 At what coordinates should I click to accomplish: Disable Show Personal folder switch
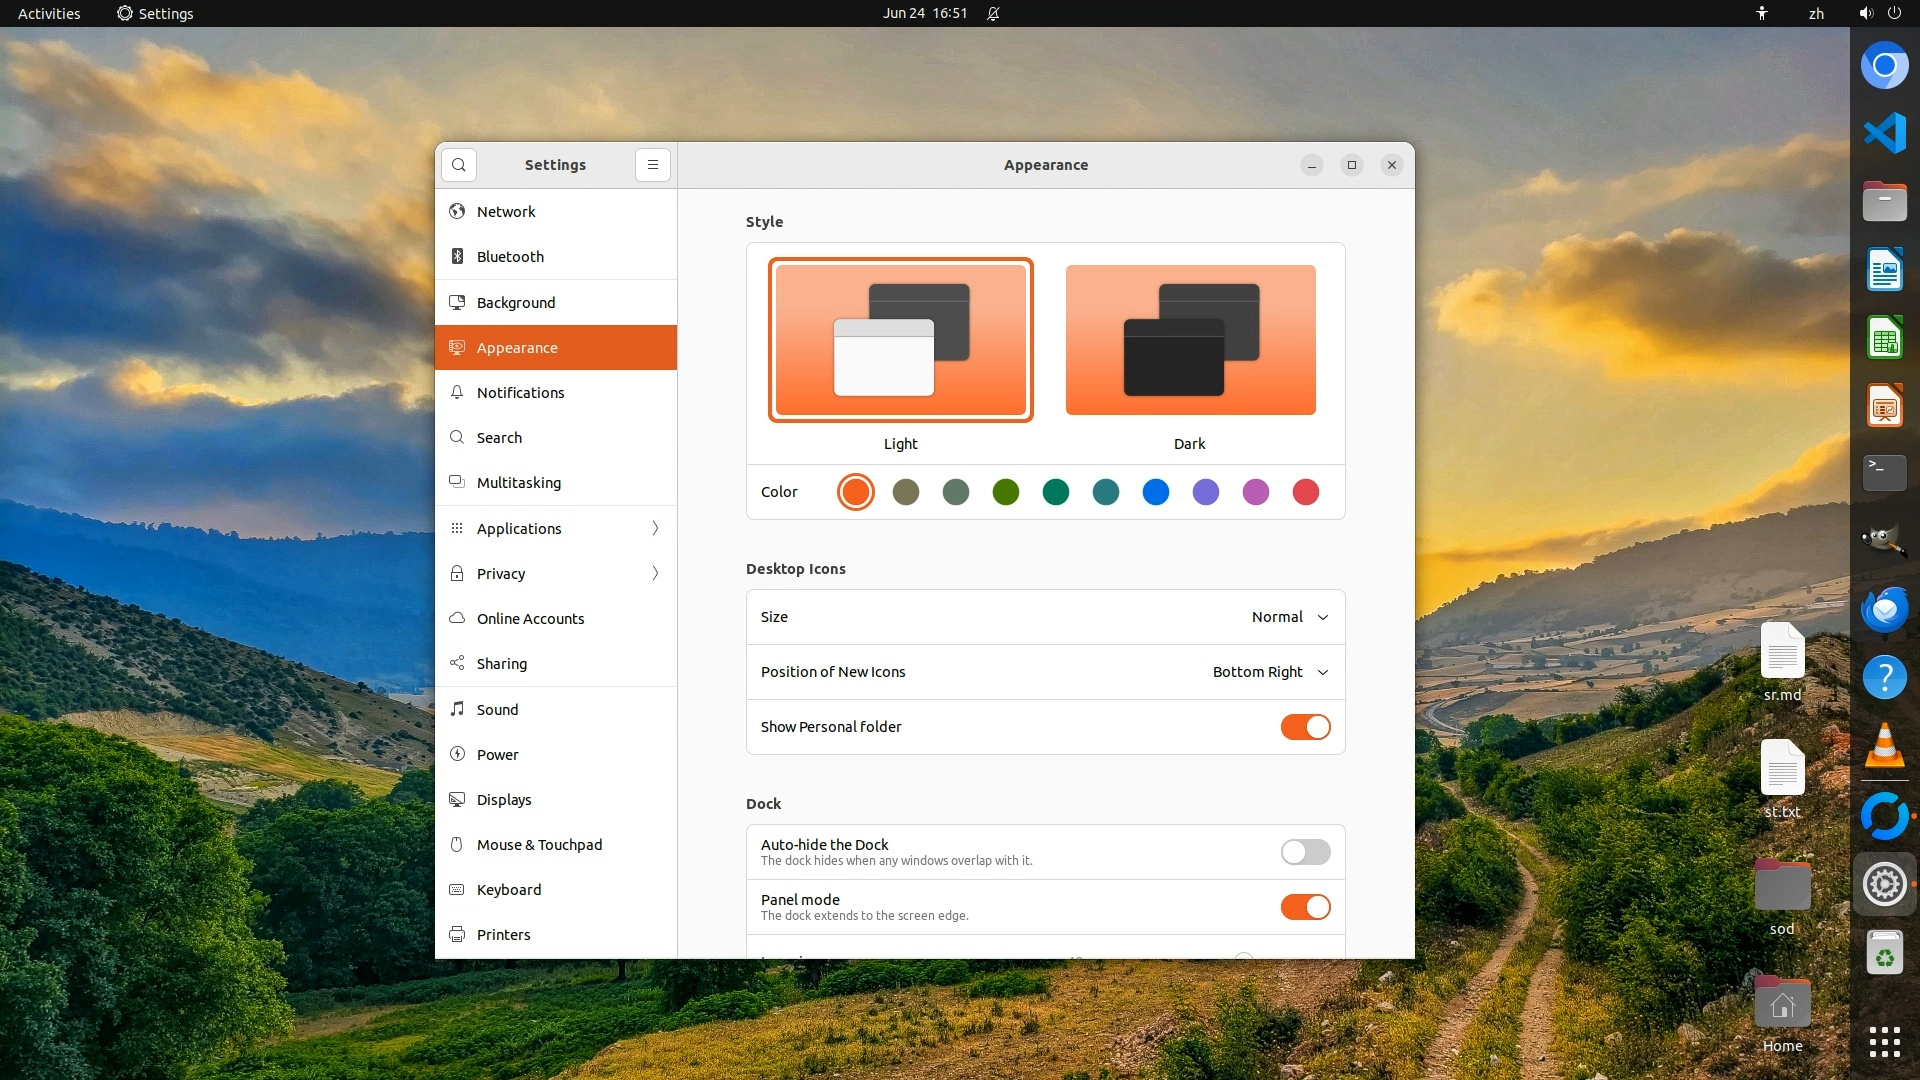pyautogui.click(x=1305, y=727)
